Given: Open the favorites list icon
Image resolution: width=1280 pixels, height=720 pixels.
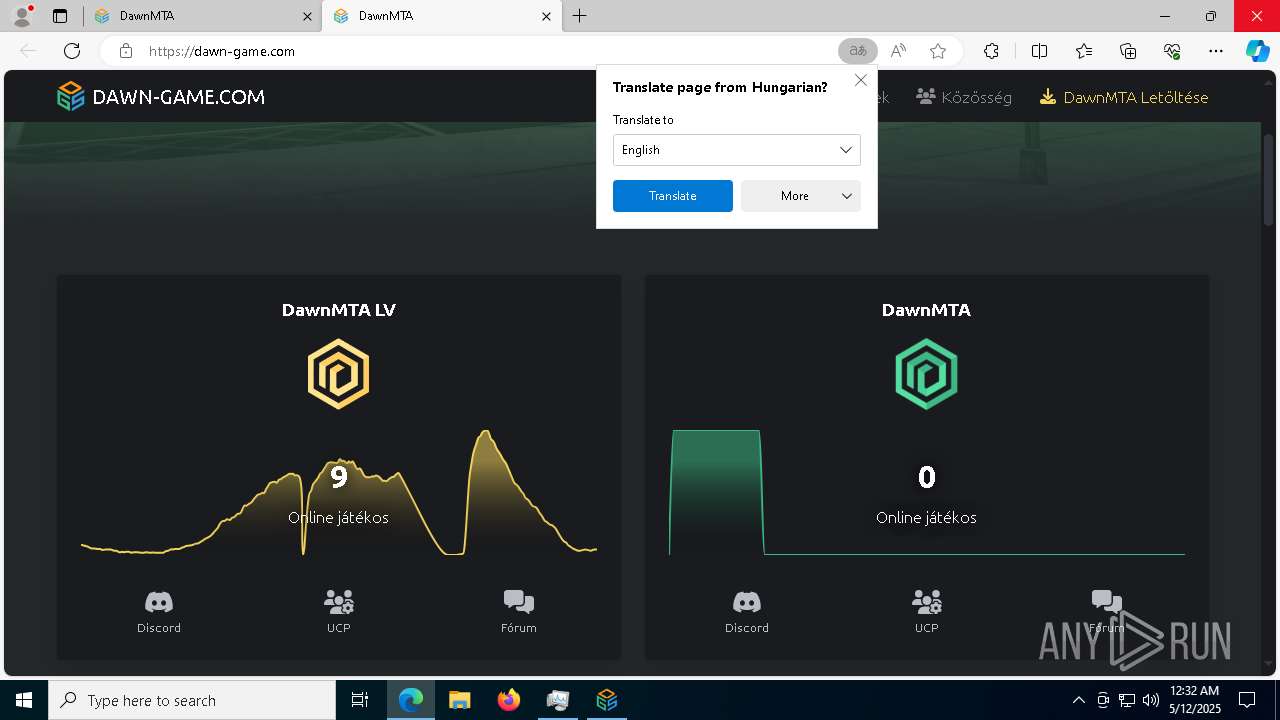Looking at the screenshot, I should [x=1084, y=51].
